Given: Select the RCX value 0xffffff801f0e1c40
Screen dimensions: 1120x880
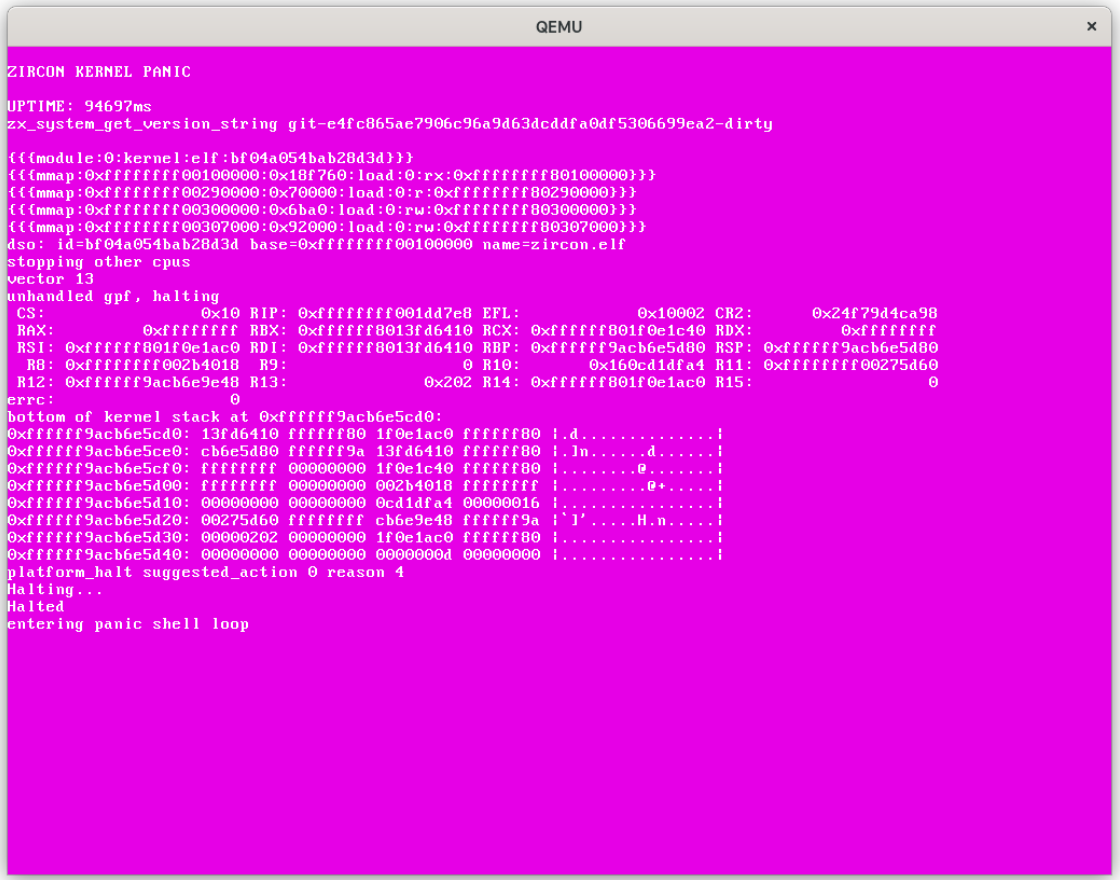Looking at the screenshot, I should coord(618,331).
